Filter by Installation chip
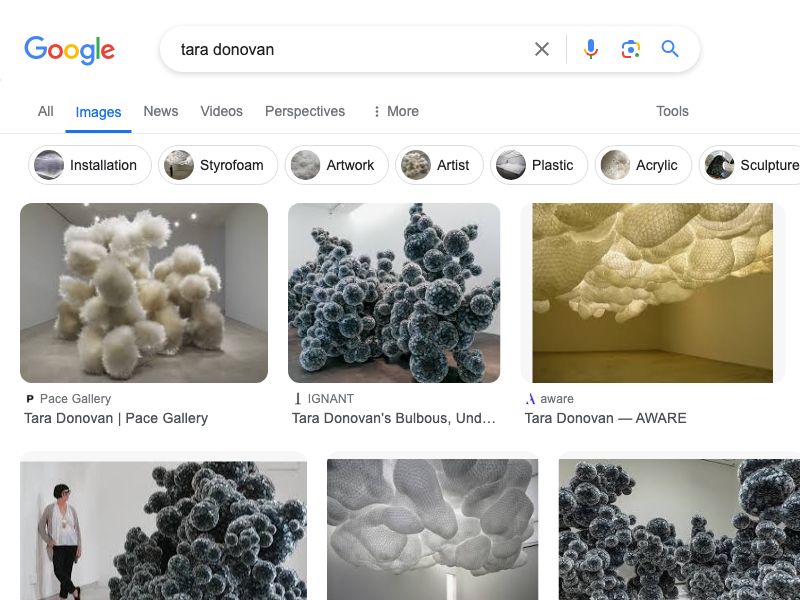The width and height of the screenshot is (800, 600). point(90,165)
